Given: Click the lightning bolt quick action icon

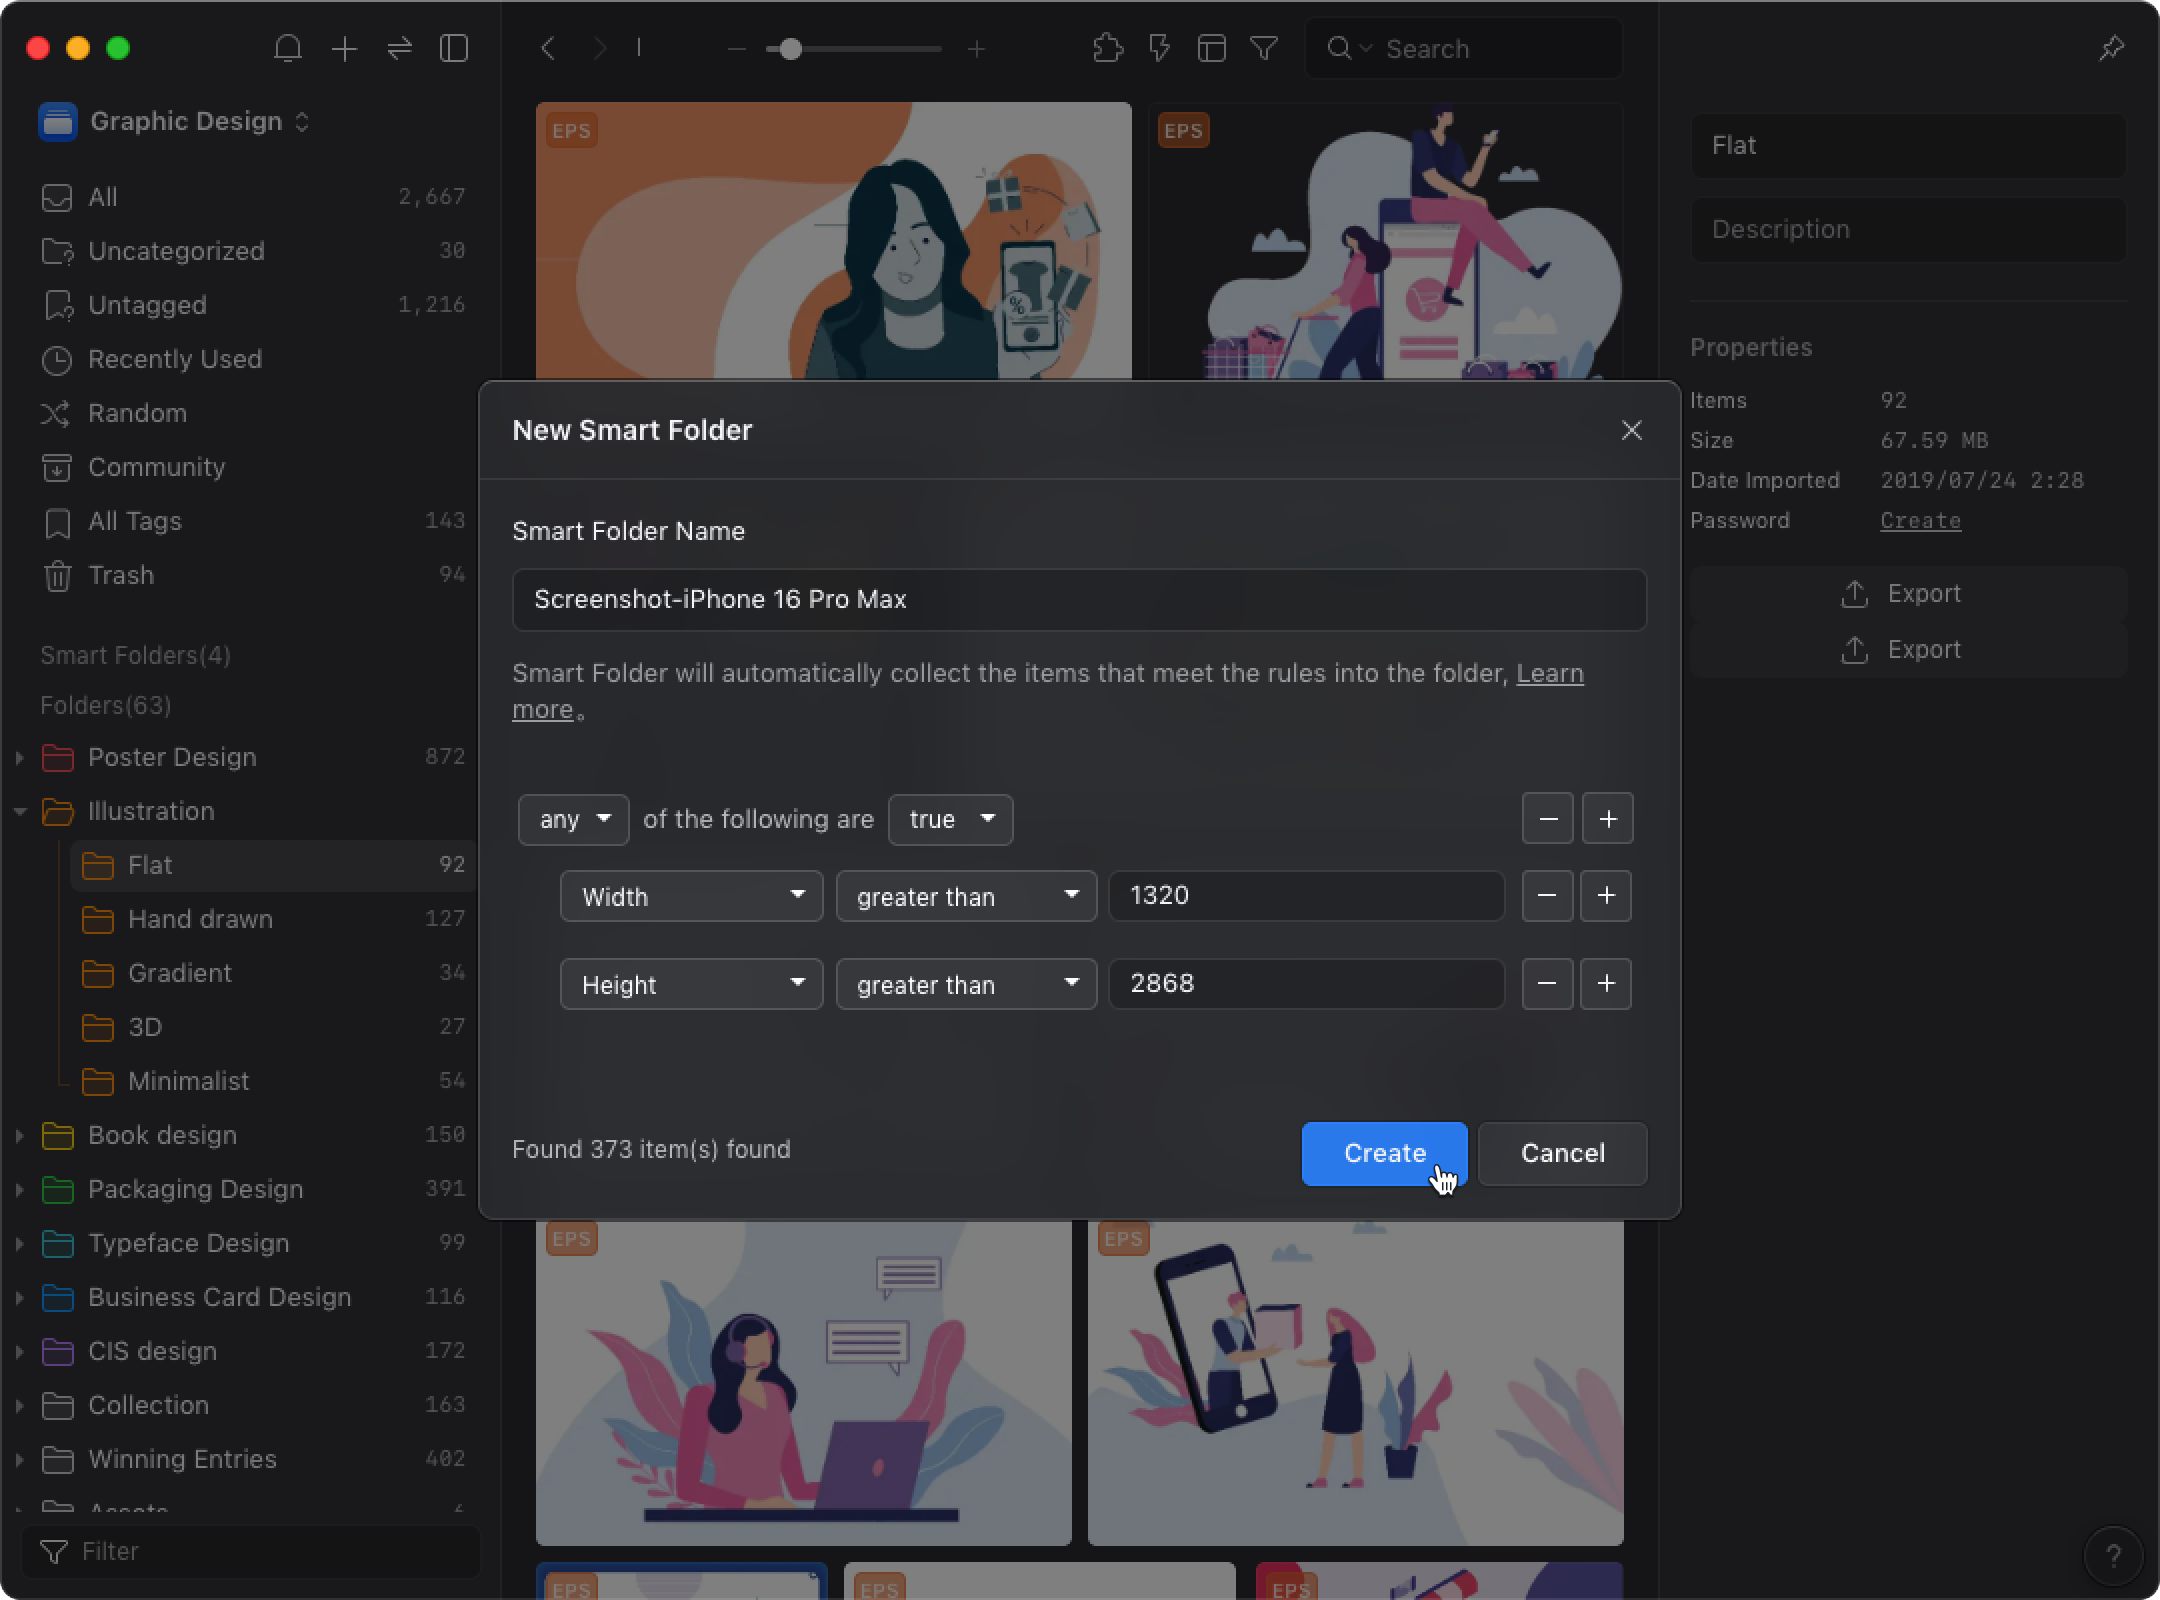Looking at the screenshot, I should [1156, 49].
